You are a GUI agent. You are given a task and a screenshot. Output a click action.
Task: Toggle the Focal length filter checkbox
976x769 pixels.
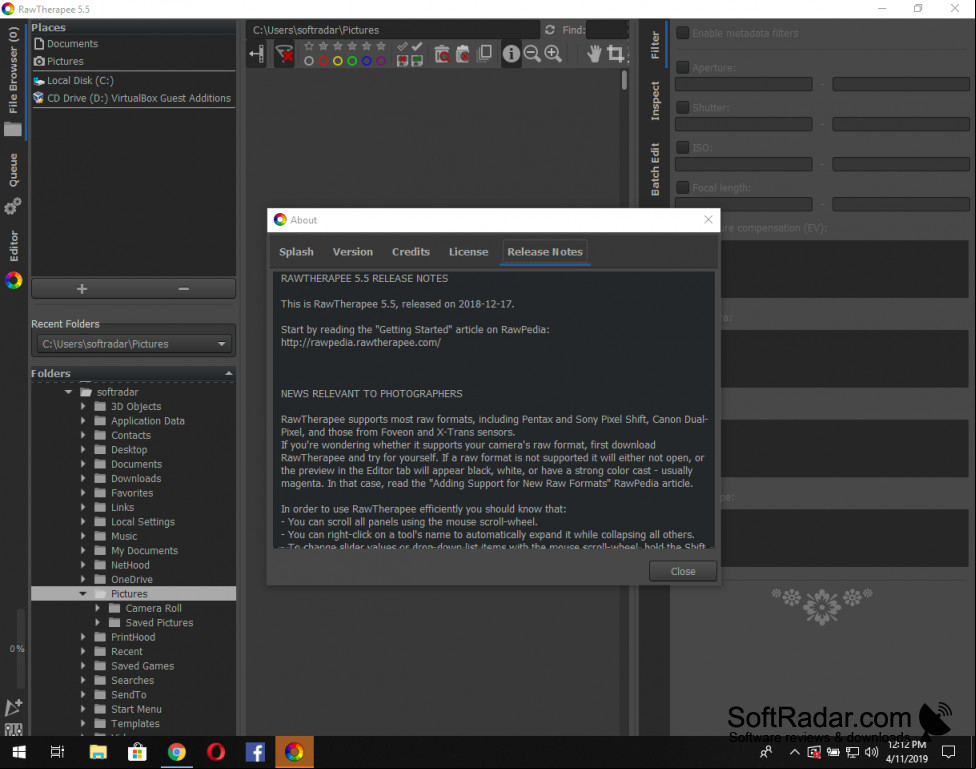point(683,187)
